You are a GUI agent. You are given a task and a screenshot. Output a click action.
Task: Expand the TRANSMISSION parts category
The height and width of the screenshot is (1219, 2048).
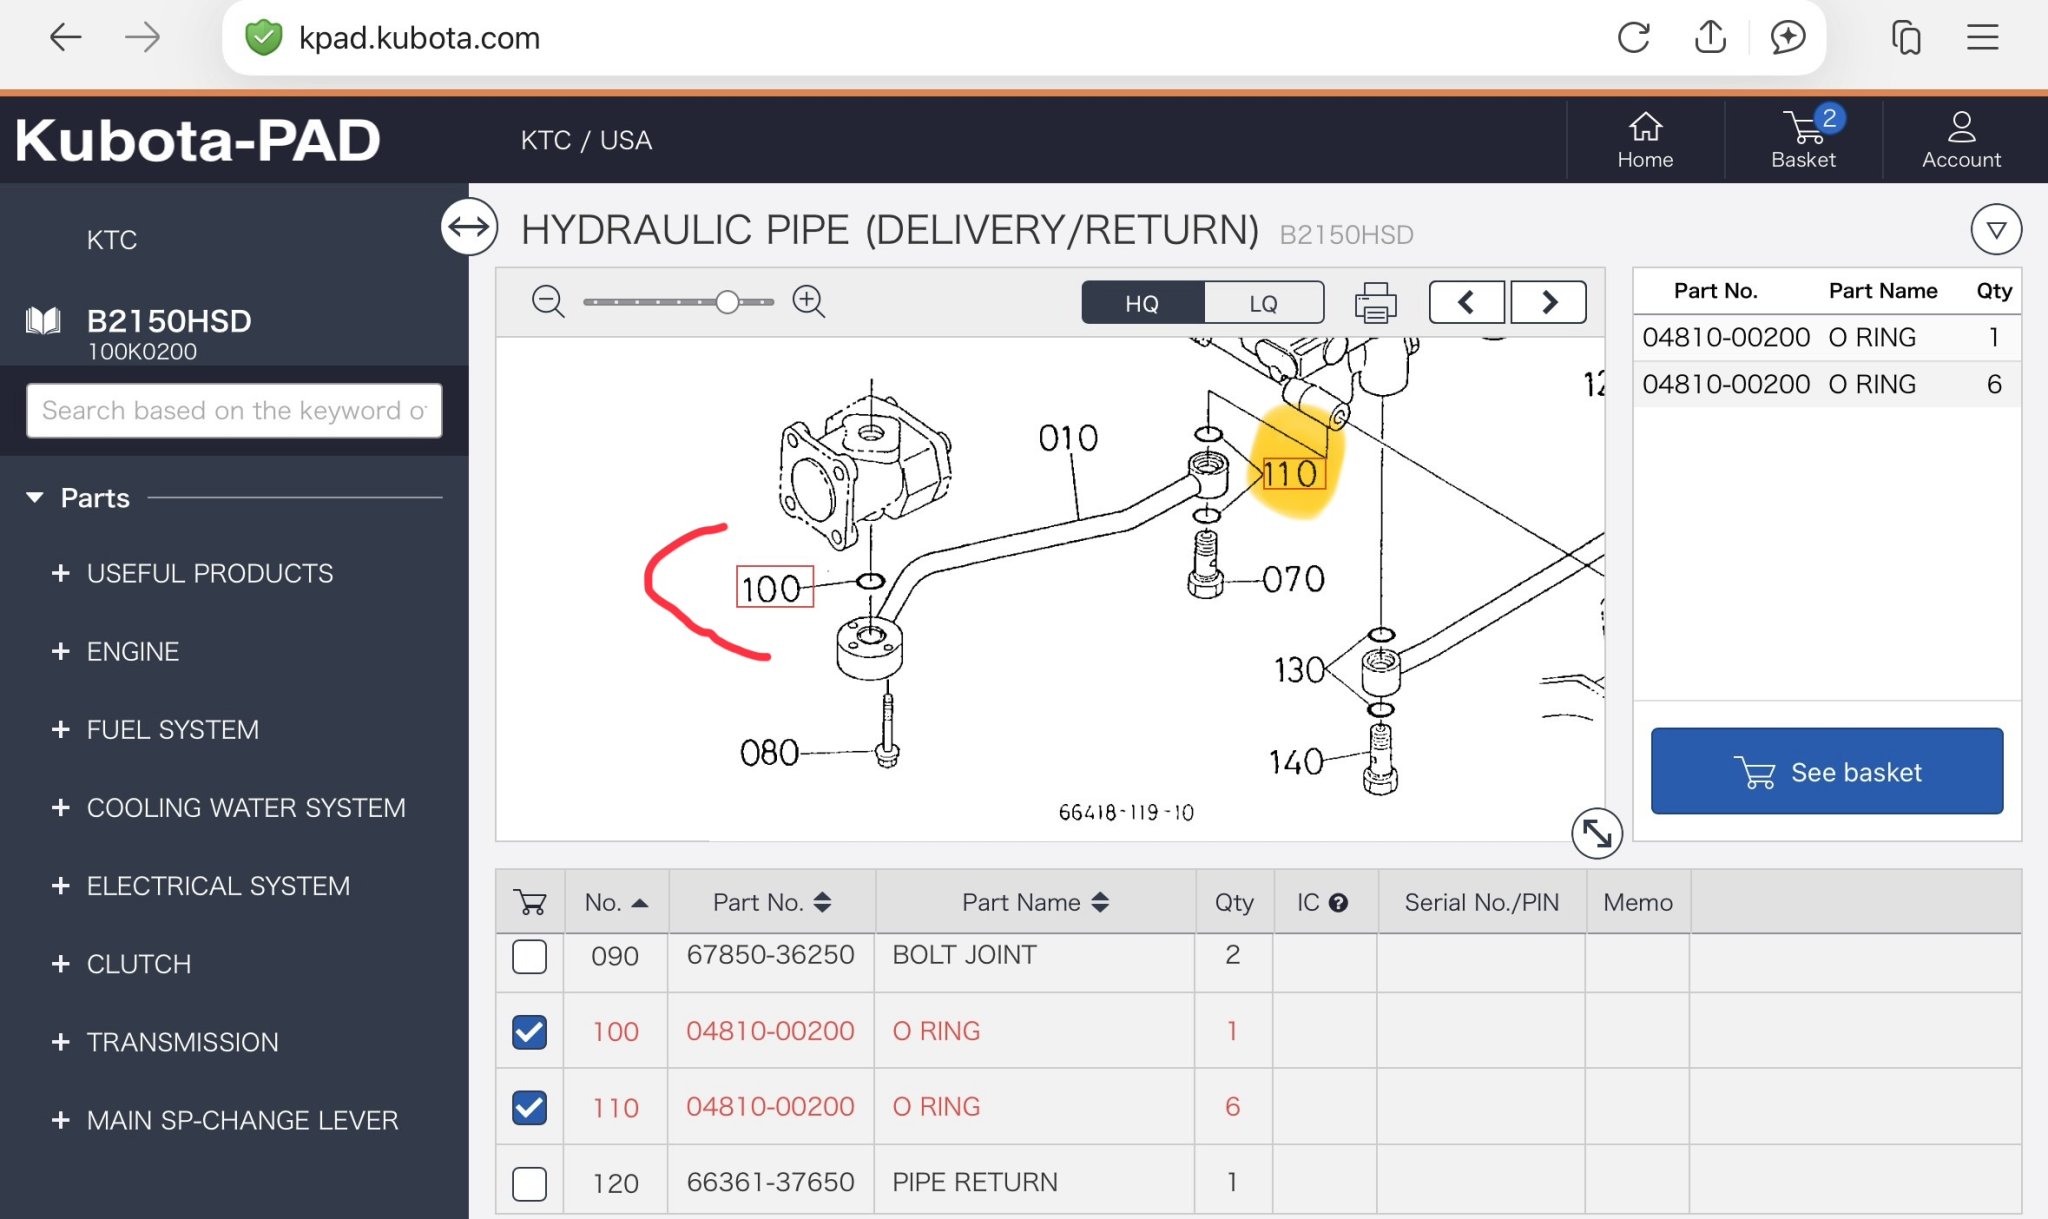tap(182, 1042)
